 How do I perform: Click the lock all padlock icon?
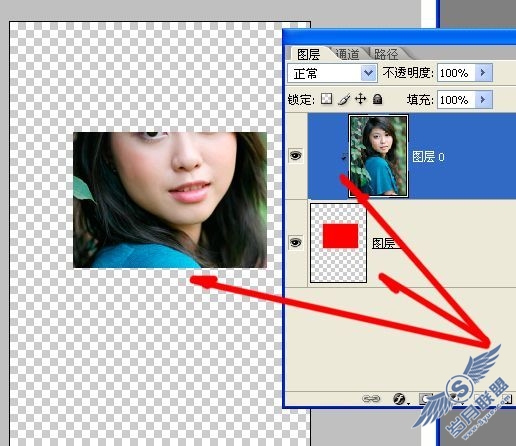click(x=377, y=99)
